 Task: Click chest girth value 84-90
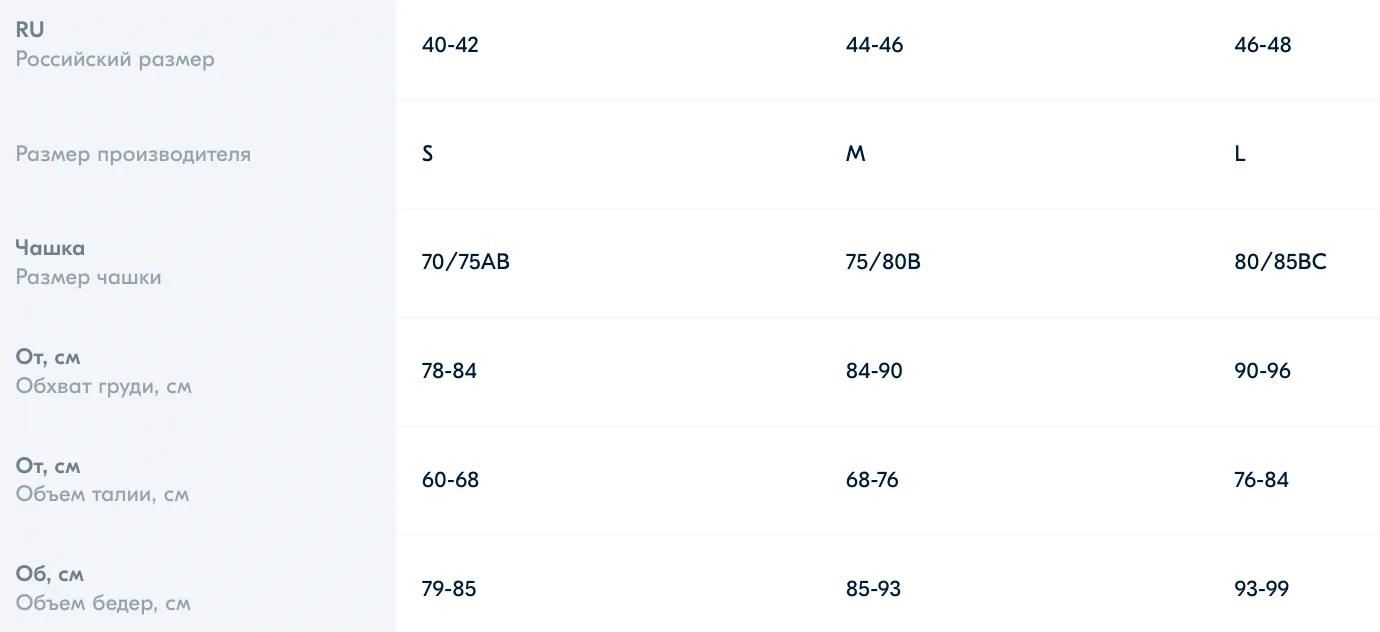point(874,371)
